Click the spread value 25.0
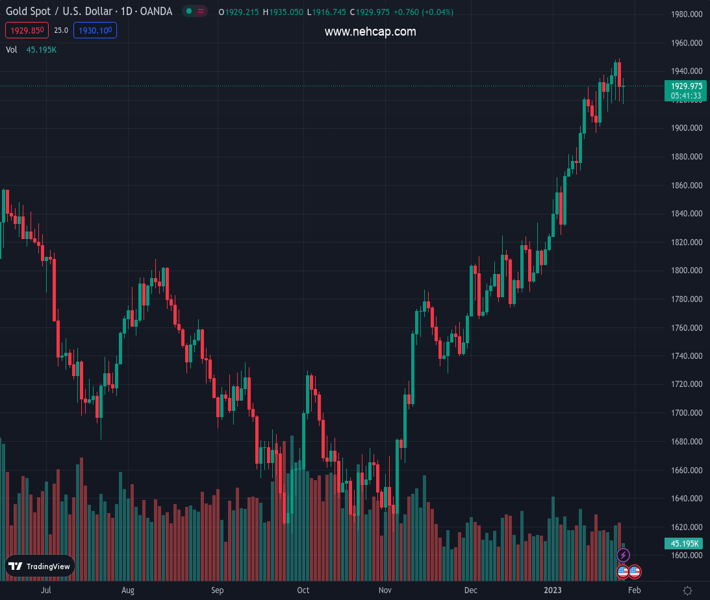Screen dimensions: 710x600 click(x=61, y=31)
